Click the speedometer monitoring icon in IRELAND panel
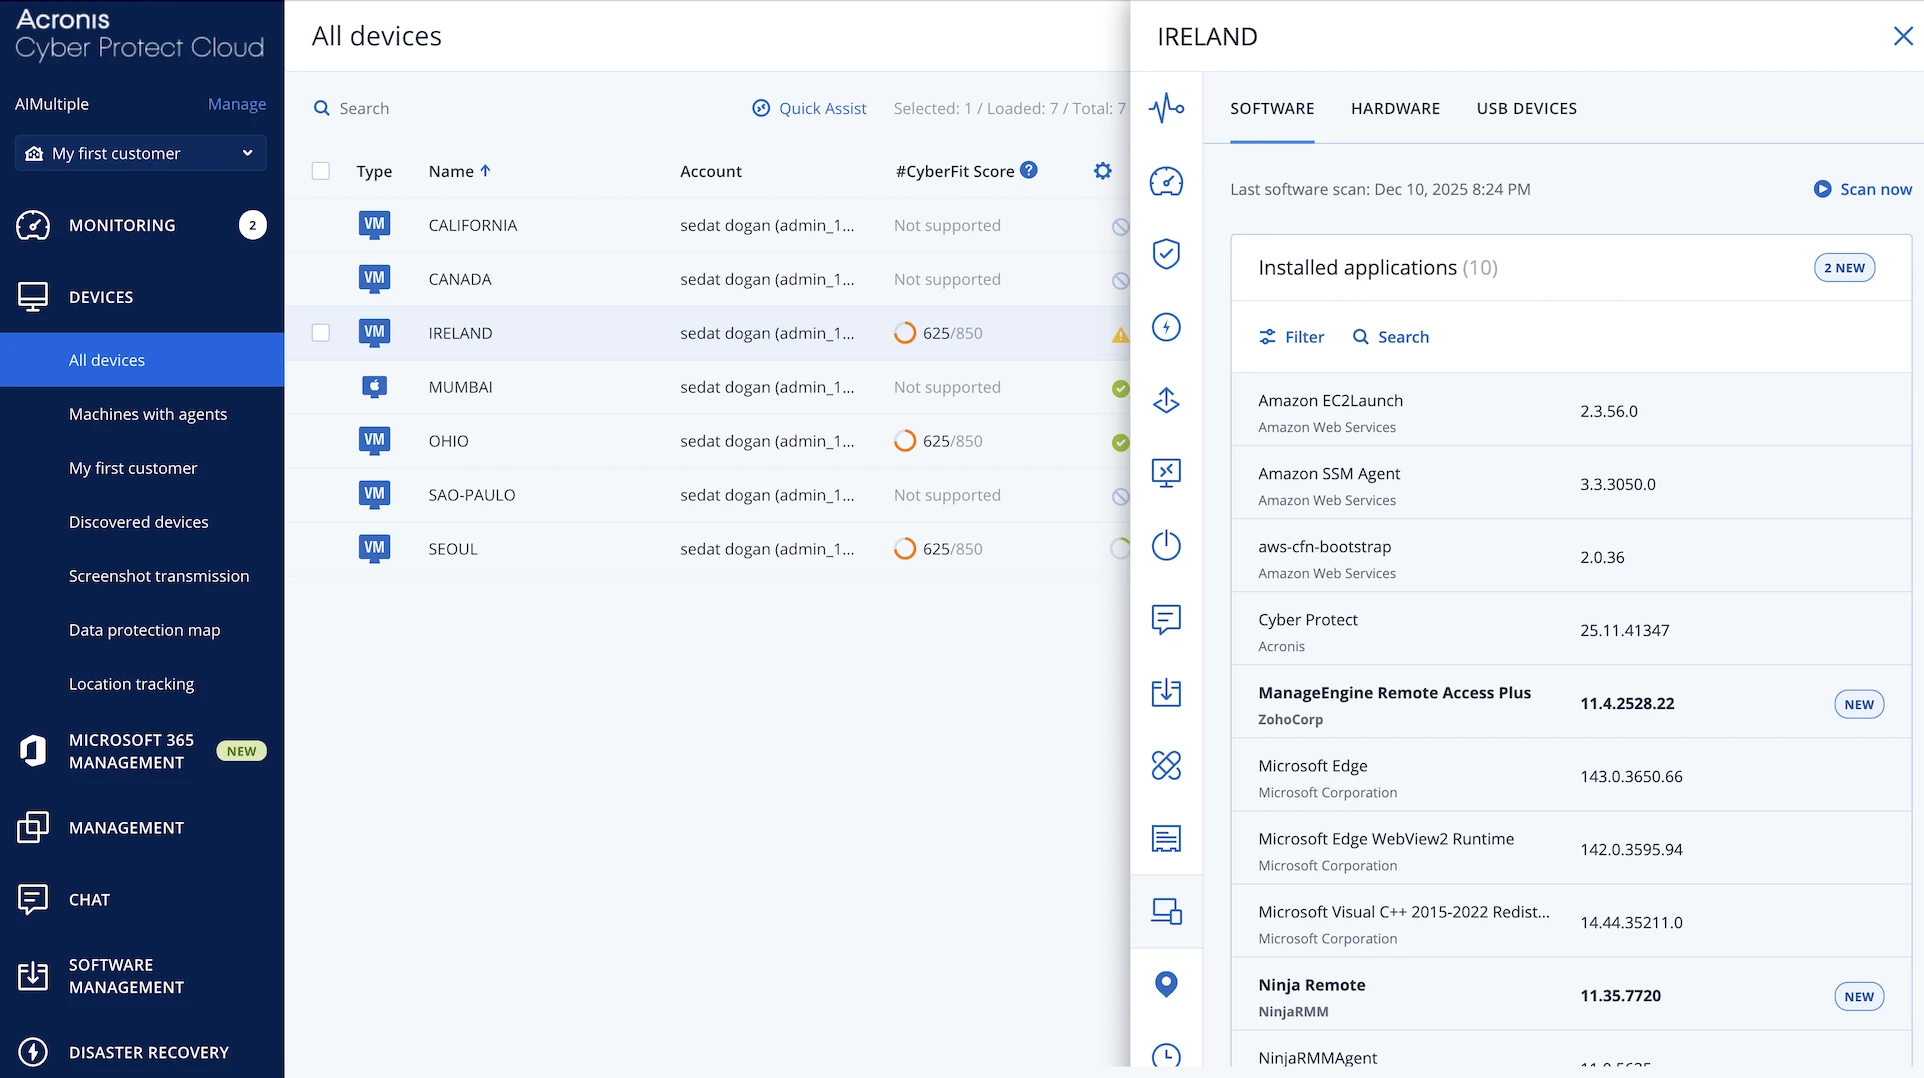The image size is (1924, 1078). coord(1166,181)
